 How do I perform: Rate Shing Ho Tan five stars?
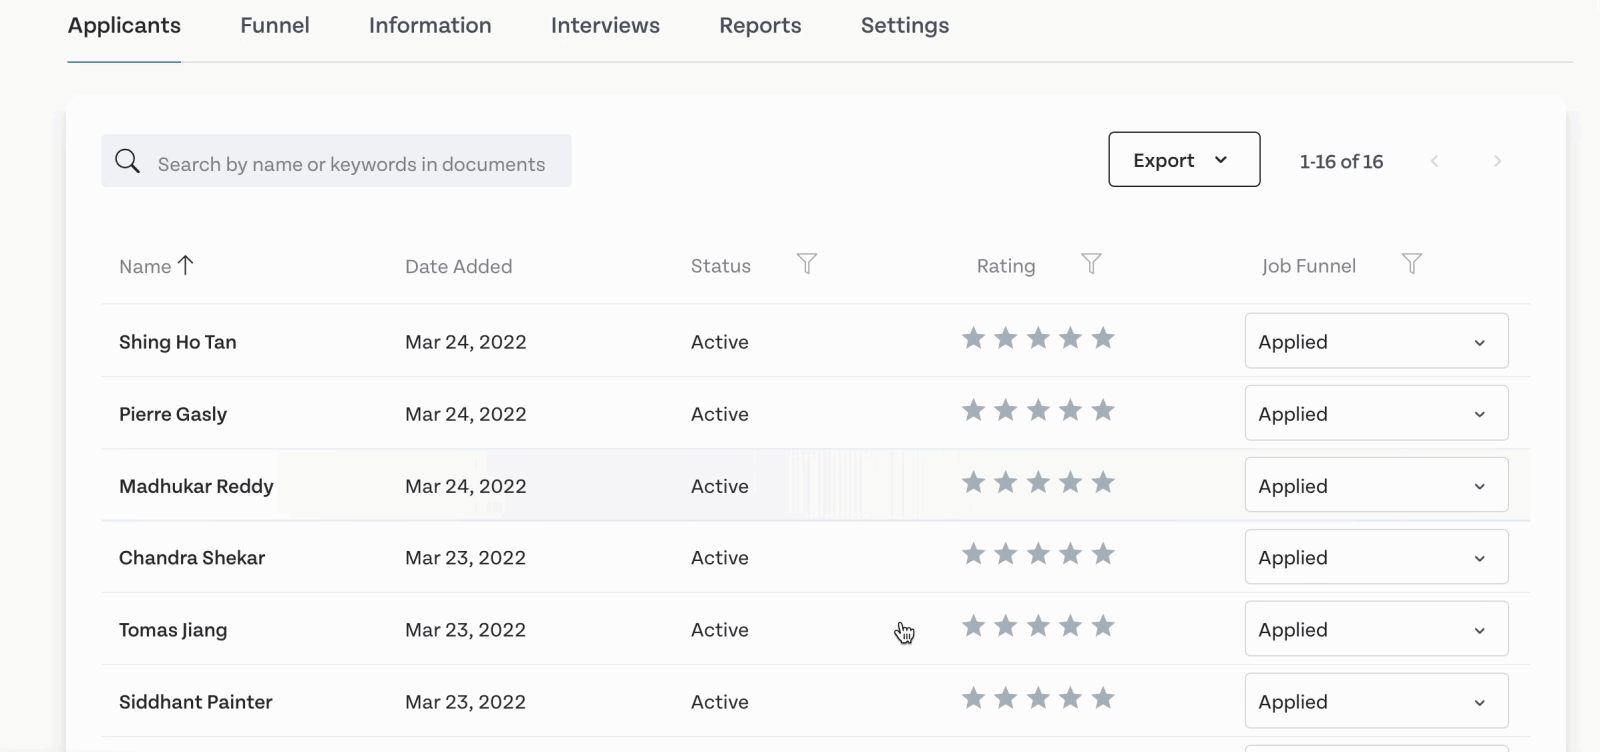pyautogui.click(x=1103, y=338)
